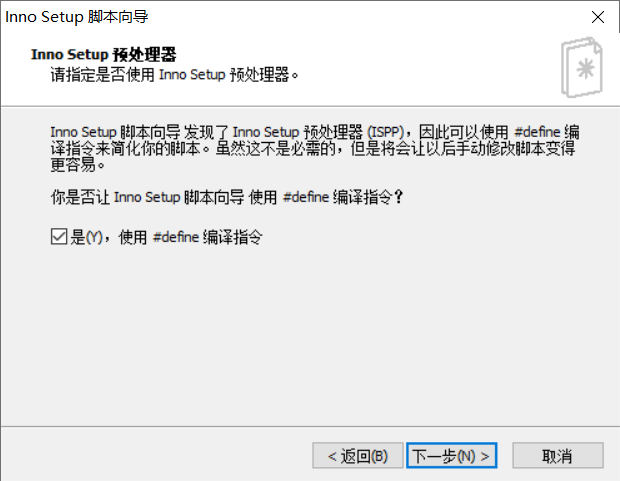Click the ISPP description paragraph

315,148
